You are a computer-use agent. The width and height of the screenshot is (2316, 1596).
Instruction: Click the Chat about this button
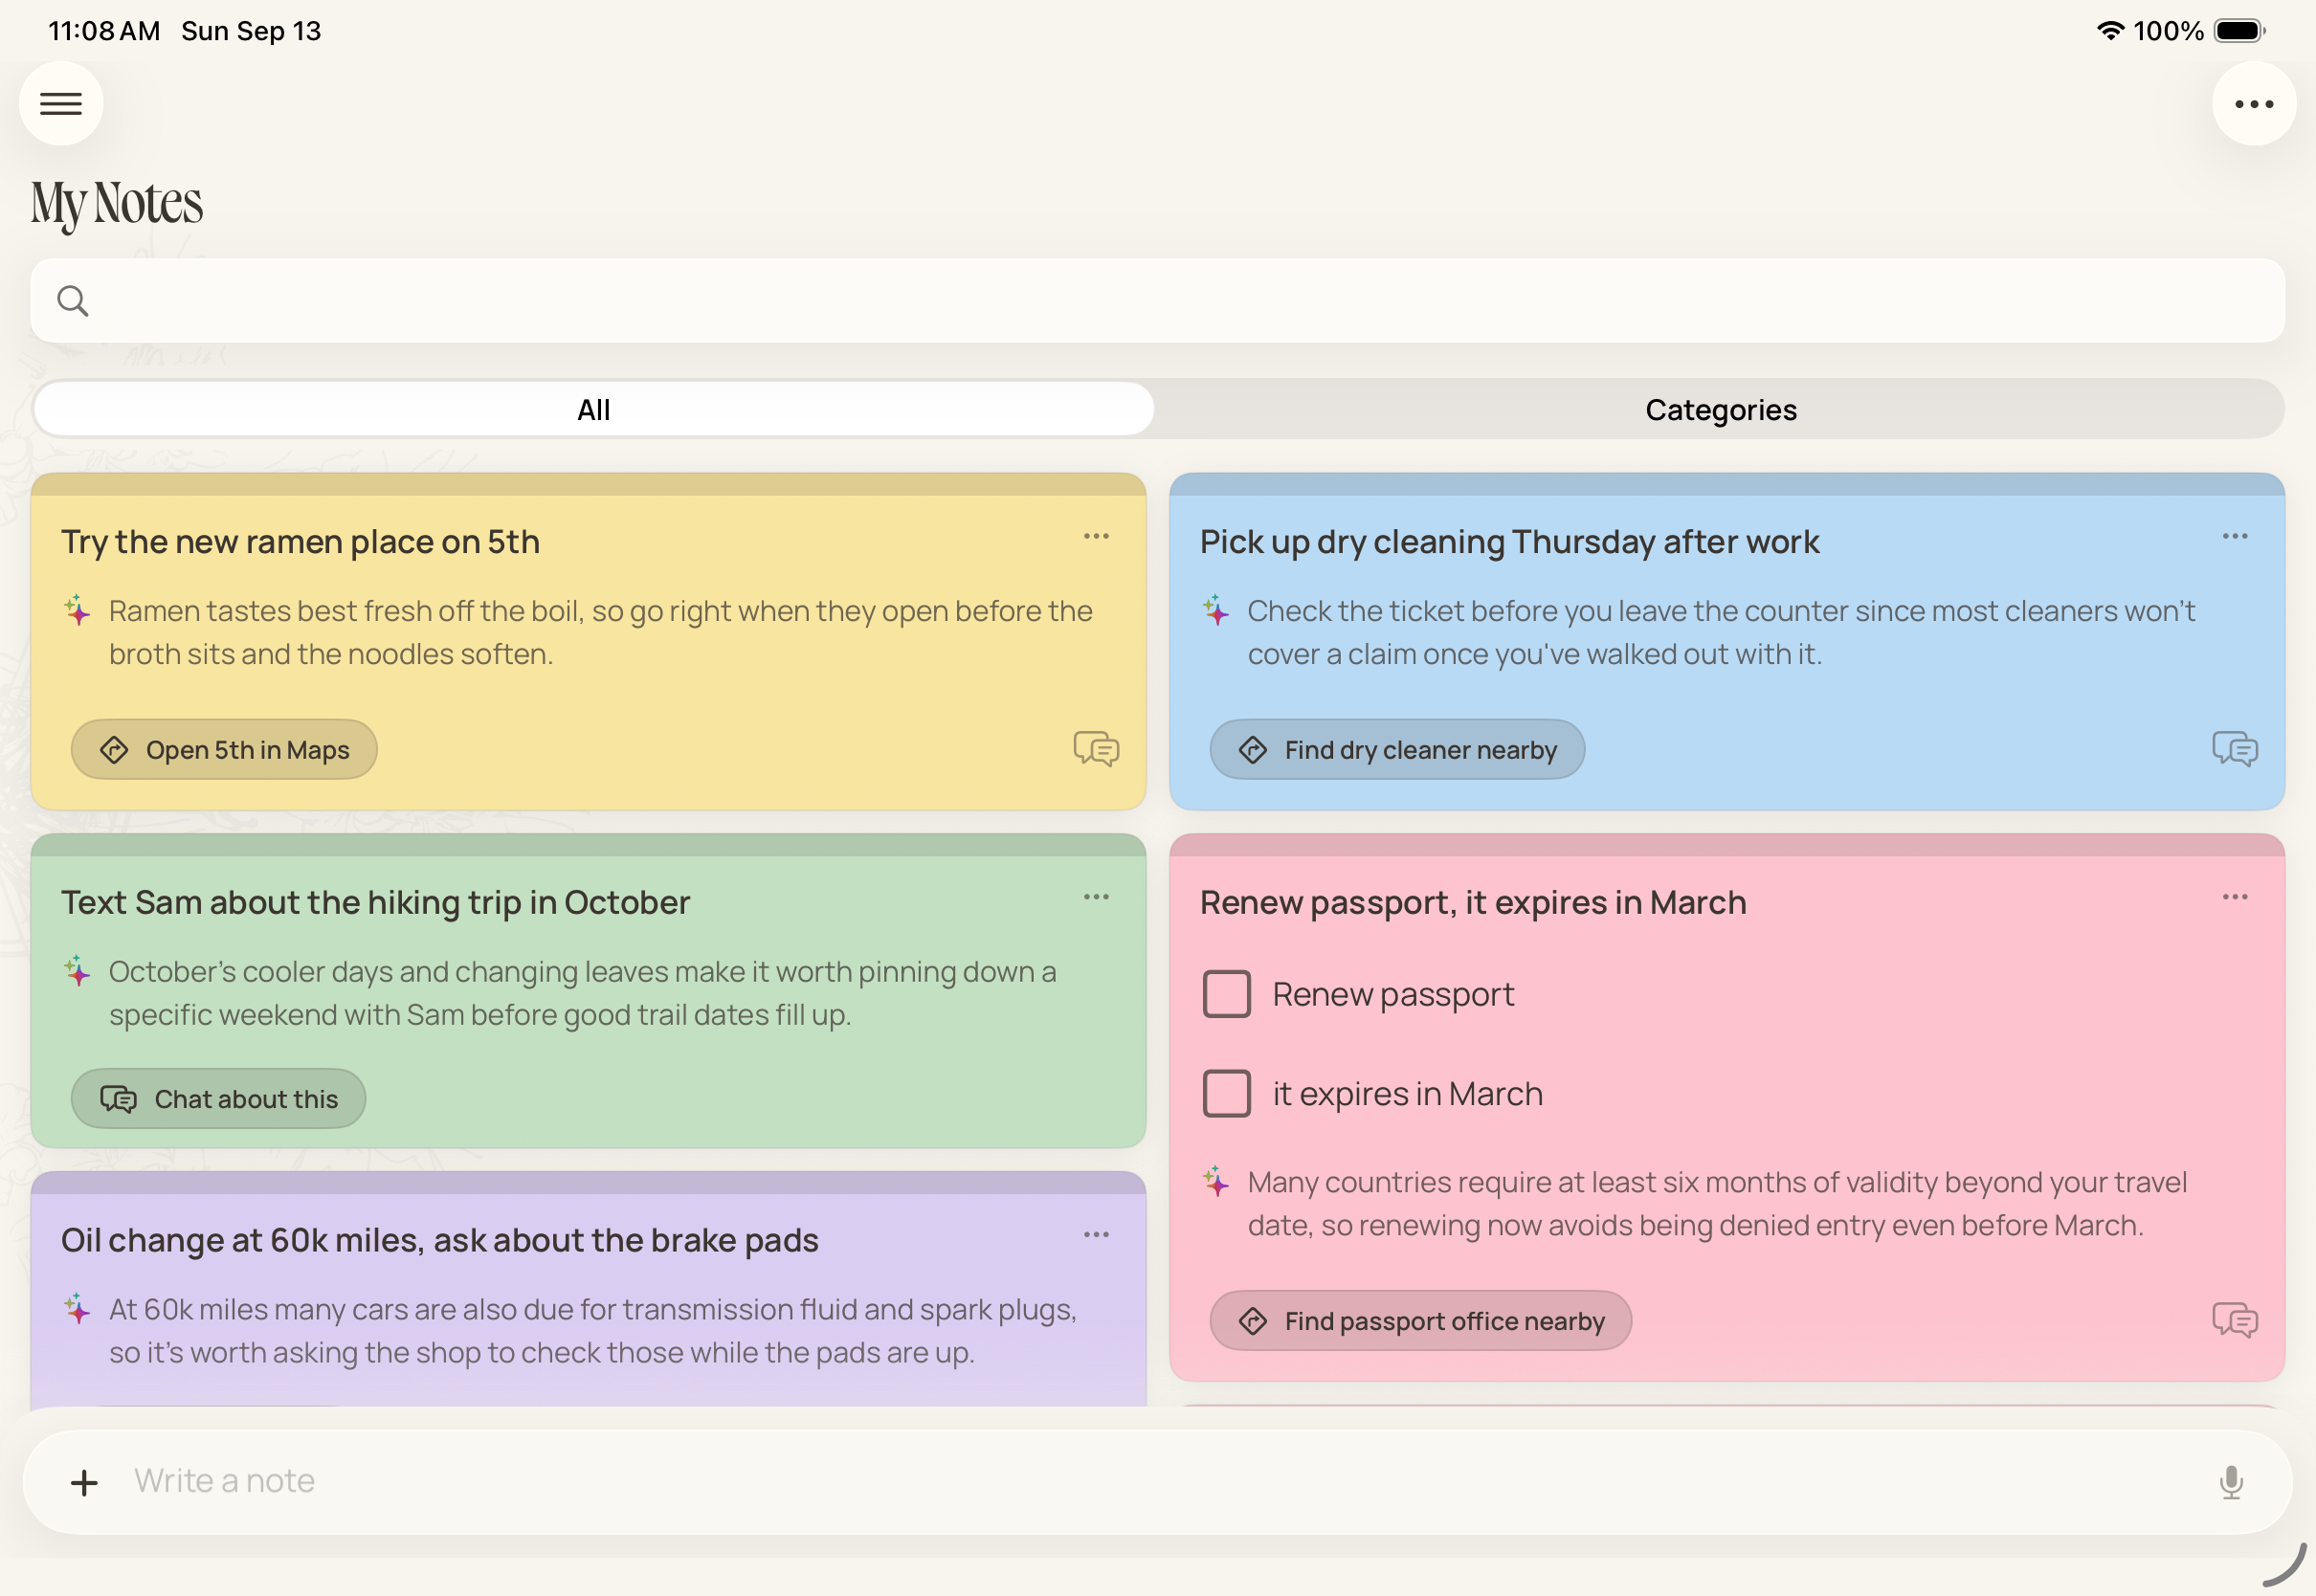coord(218,1099)
